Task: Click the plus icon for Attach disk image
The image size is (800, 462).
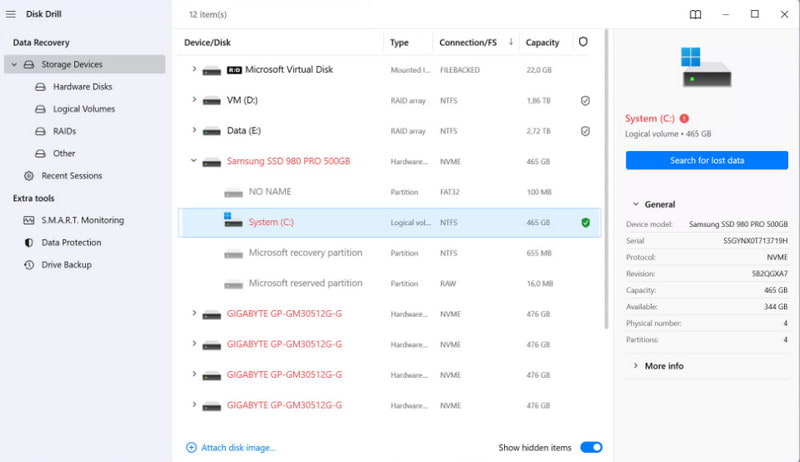Action: pos(191,448)
